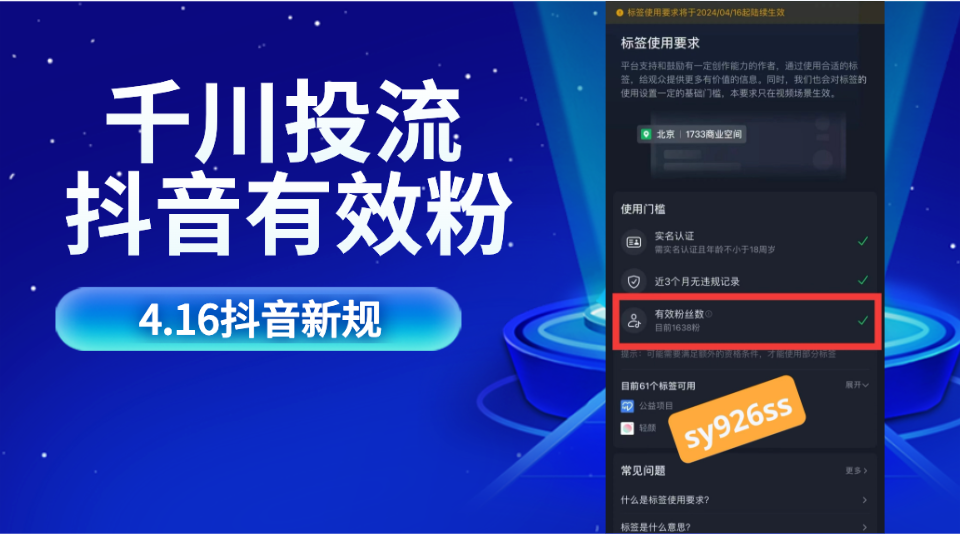Click the yellow warning icon in top banner

coord(620,12)
